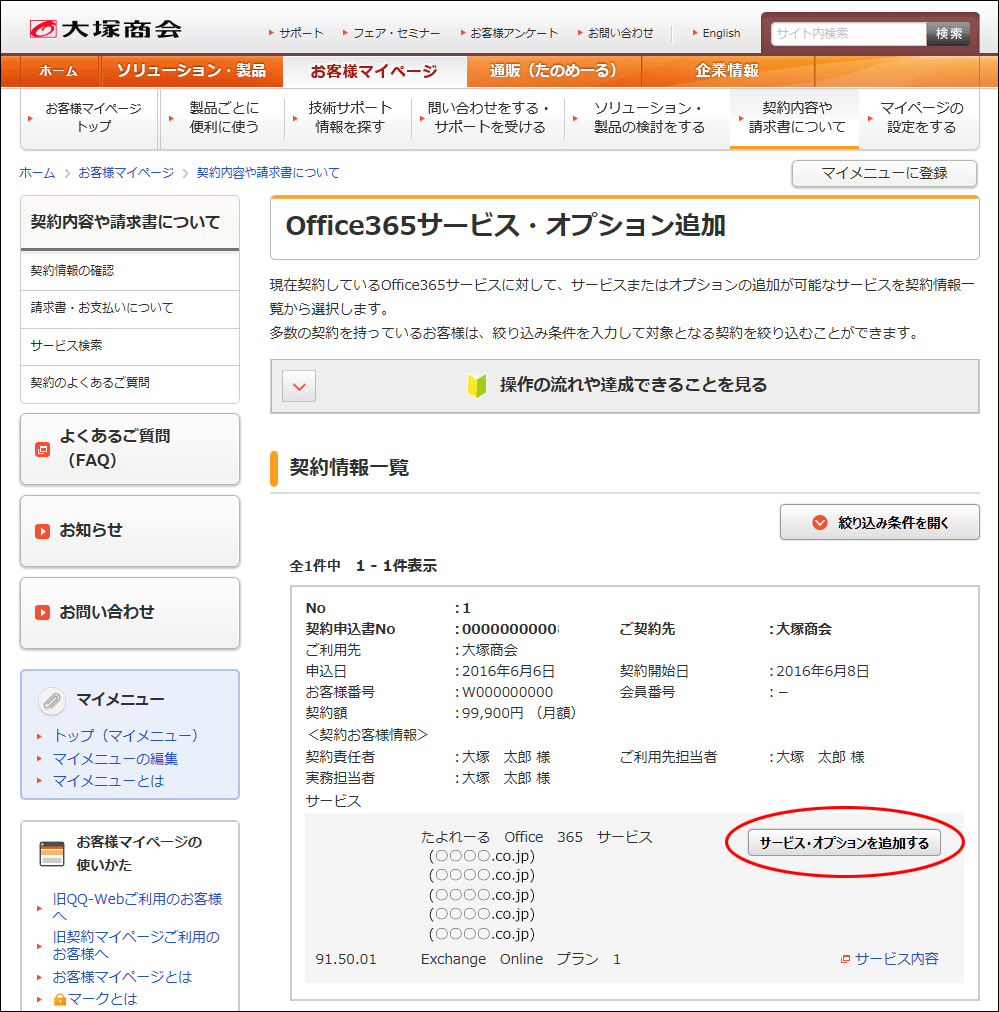Open サービス検索 in sidebar
The image size is (999, 1012).
(x=130, y=346)
